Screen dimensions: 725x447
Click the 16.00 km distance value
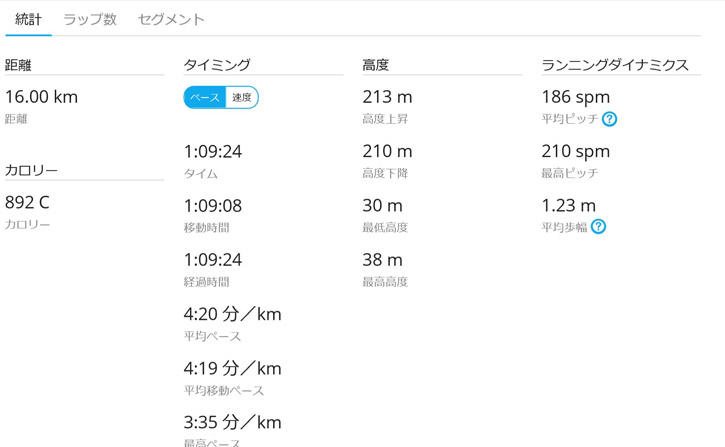41,97
